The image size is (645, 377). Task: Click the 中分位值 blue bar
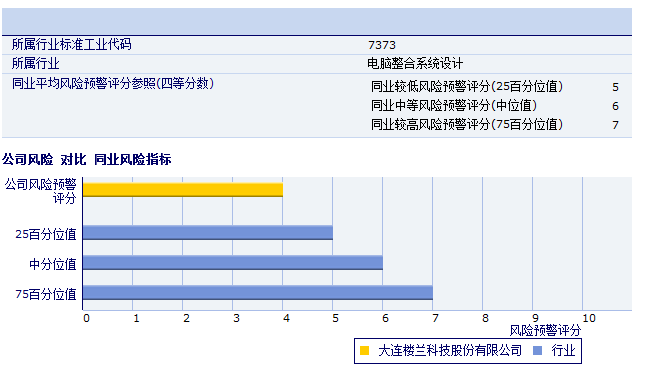pos(233,263)
